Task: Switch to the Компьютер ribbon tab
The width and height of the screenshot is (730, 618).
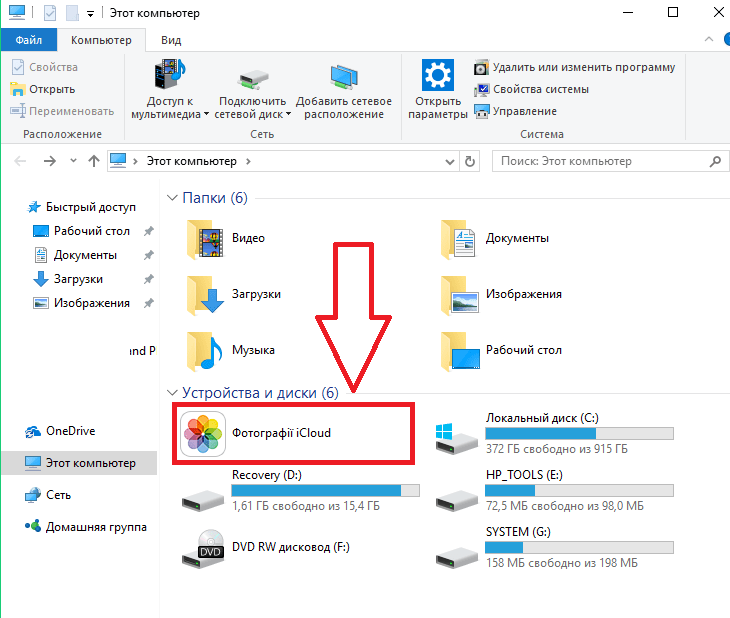Action: tap(101, 40)
